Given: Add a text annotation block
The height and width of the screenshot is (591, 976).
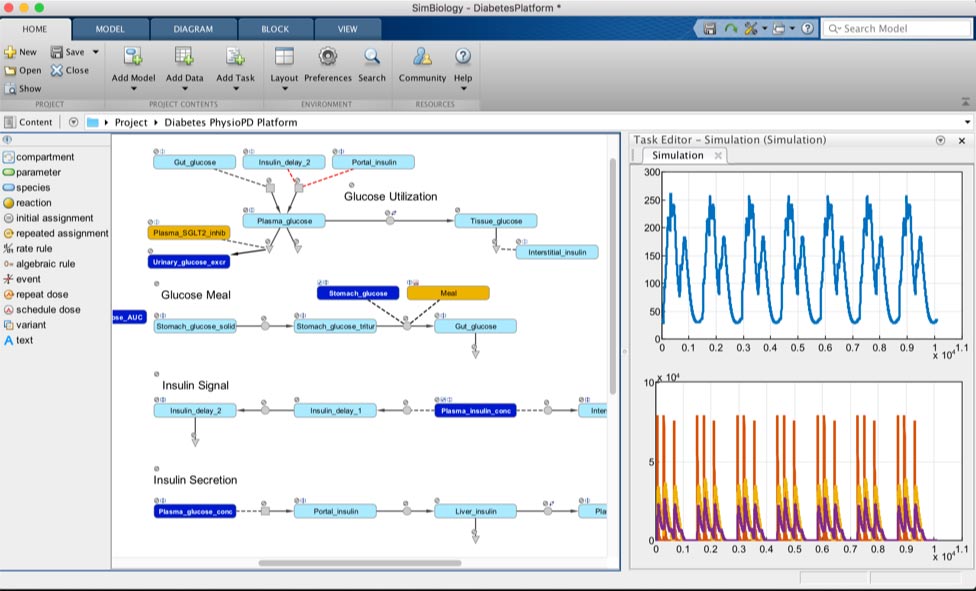Looking at the screenshot, I should tap(9, 341).
